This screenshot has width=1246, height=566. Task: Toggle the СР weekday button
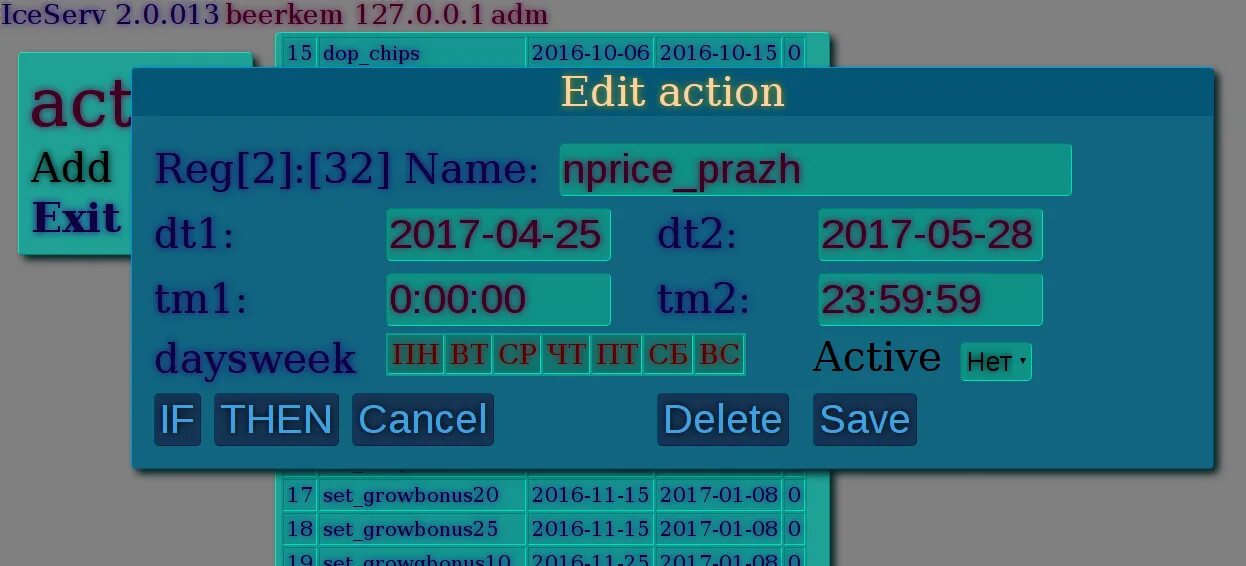[x=517, y=355]
